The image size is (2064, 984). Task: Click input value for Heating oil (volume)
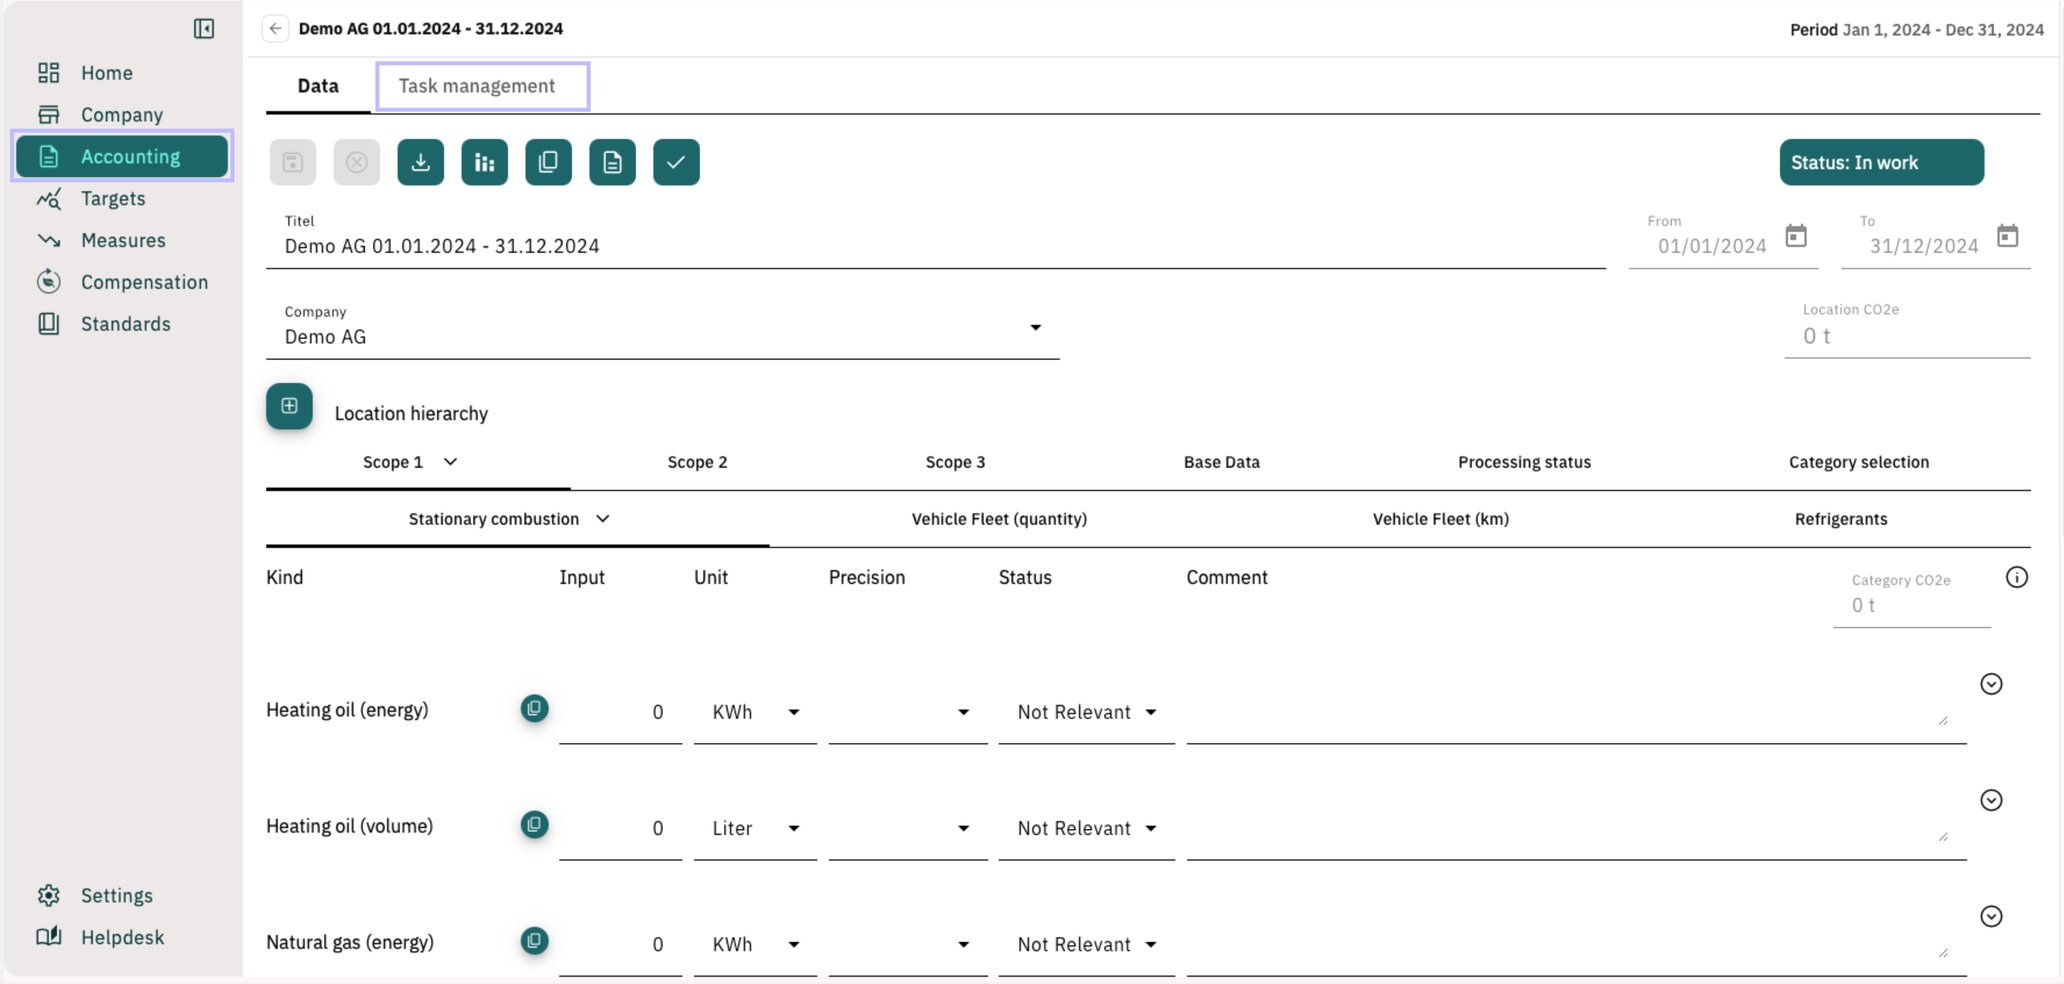click(x=620, y=828)
